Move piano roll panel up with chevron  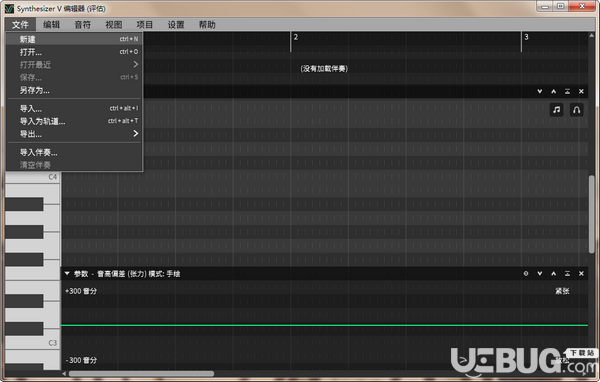(553, 91)
